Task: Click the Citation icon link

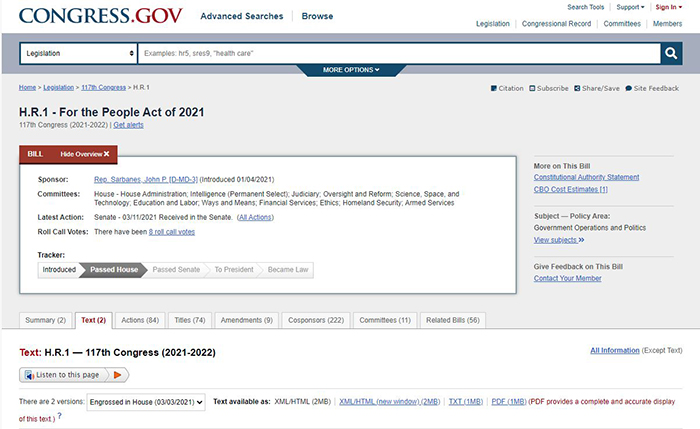Action: (507, 88)
